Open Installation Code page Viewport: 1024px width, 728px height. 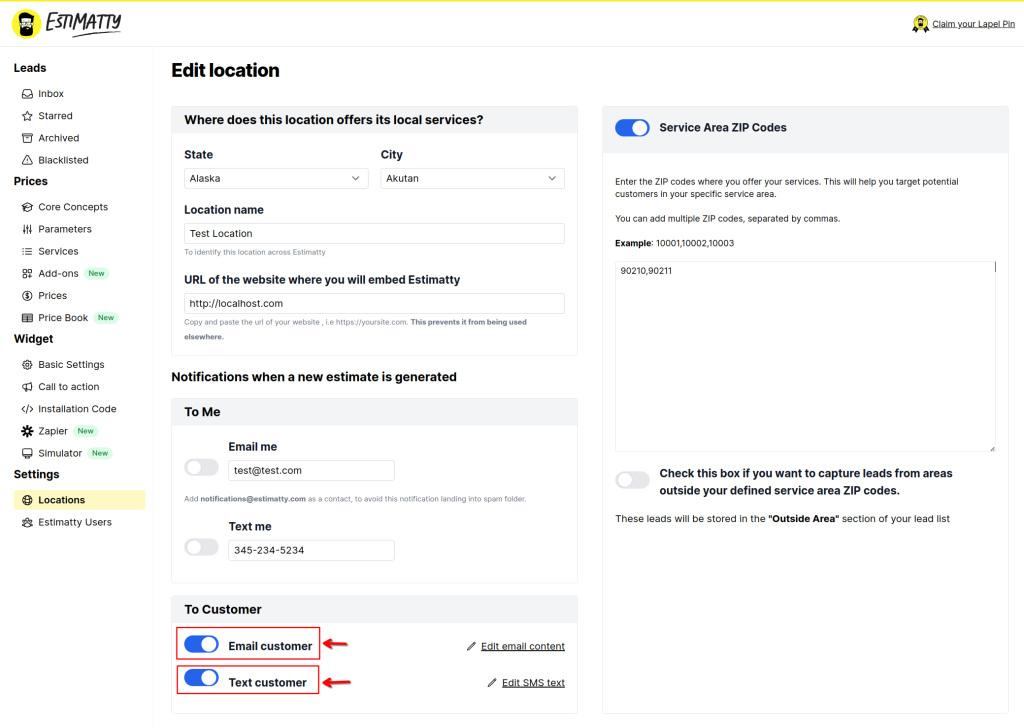[77, 410]
